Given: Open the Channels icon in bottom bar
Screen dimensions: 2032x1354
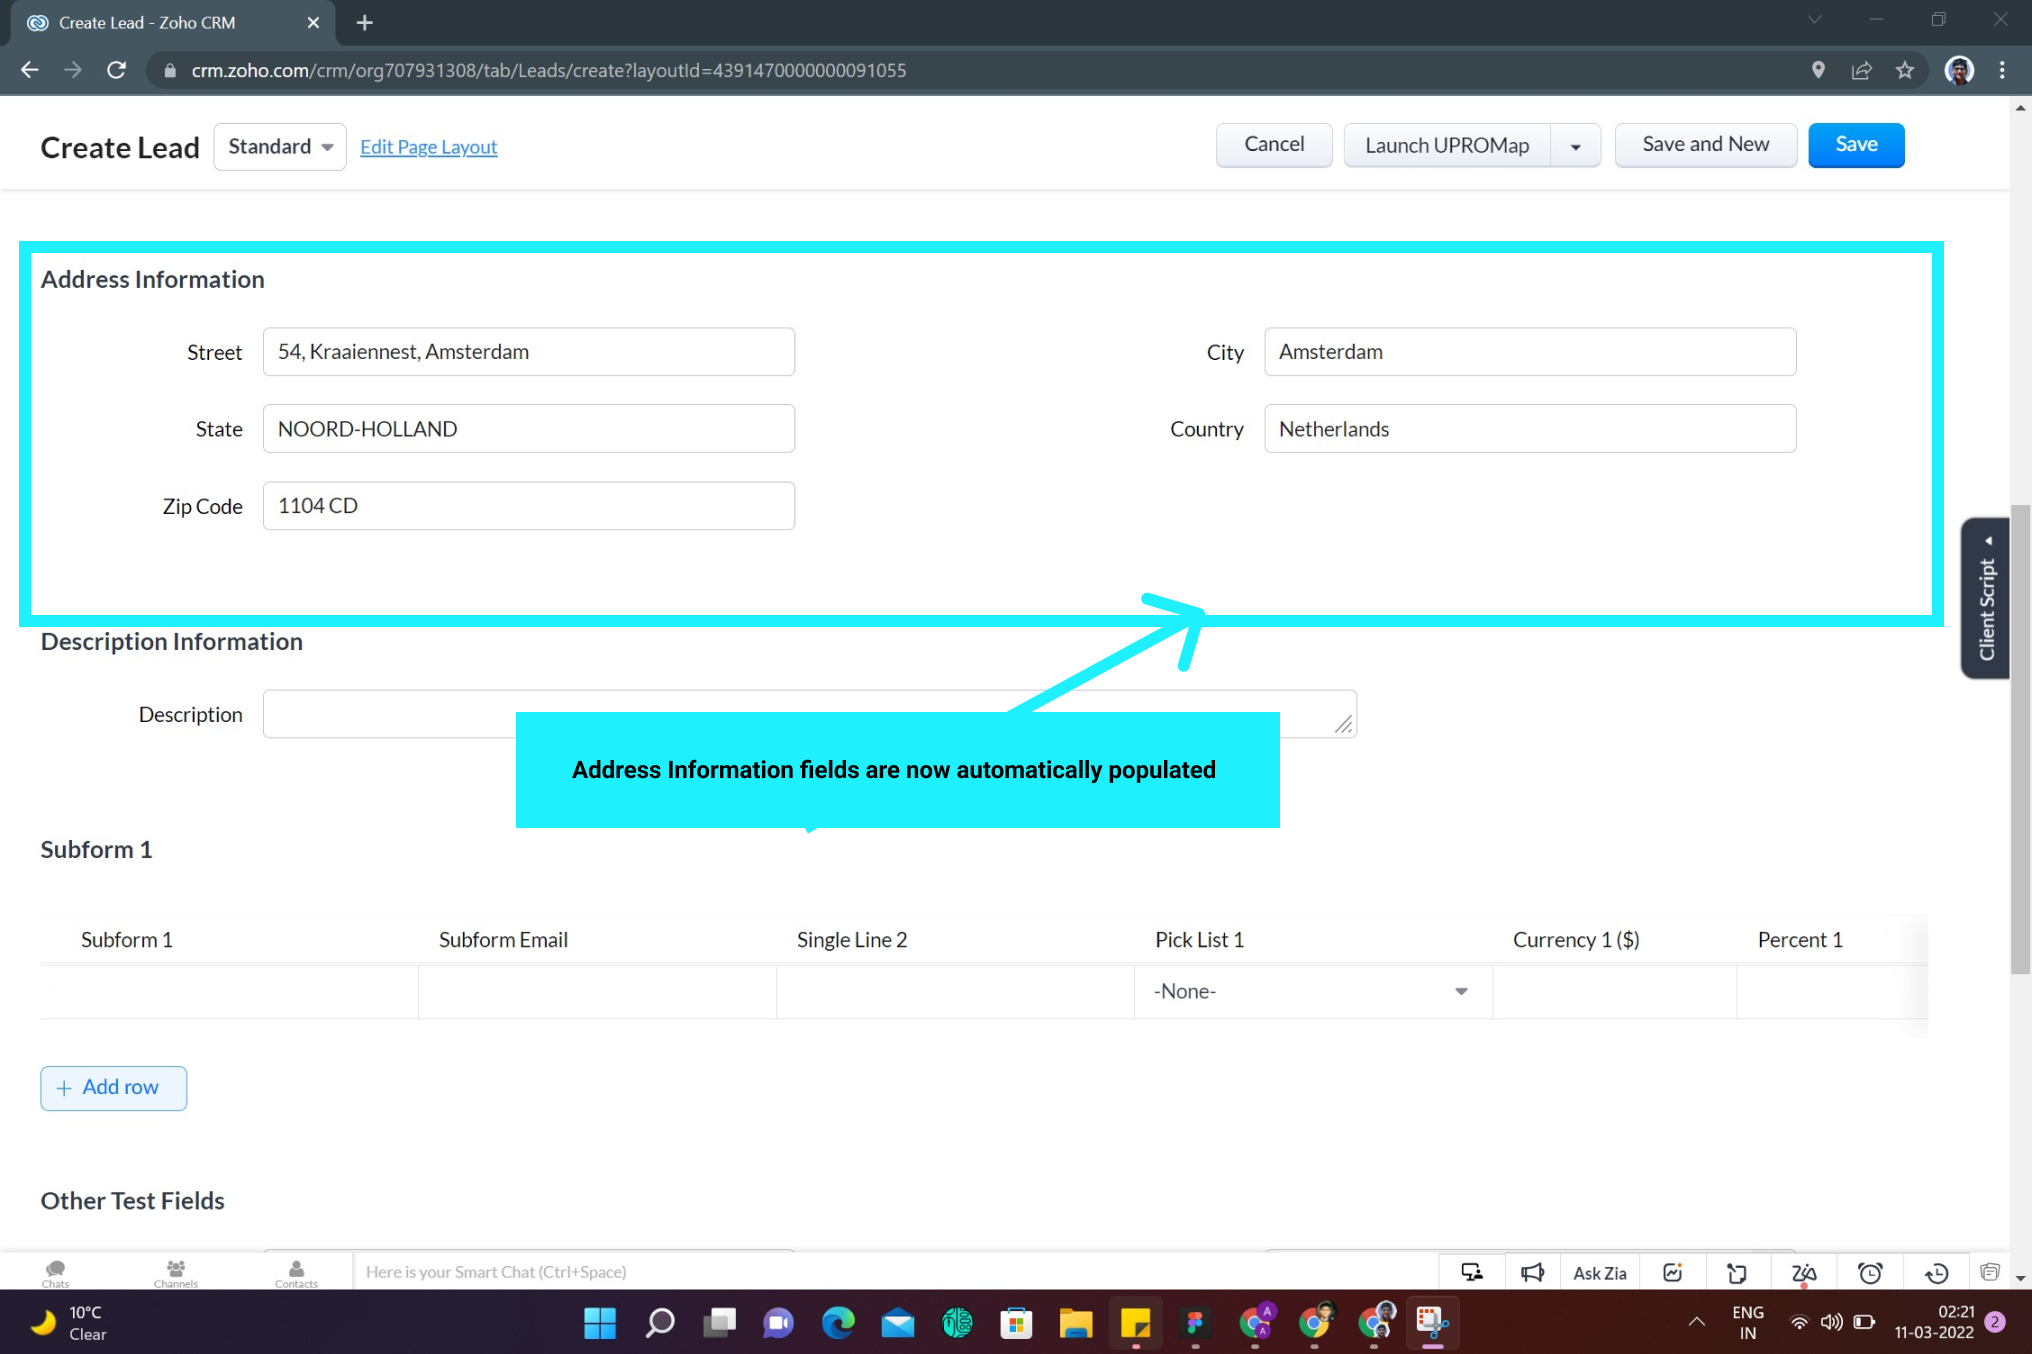Looking at the screenshot, I should tap(176, 1273).
